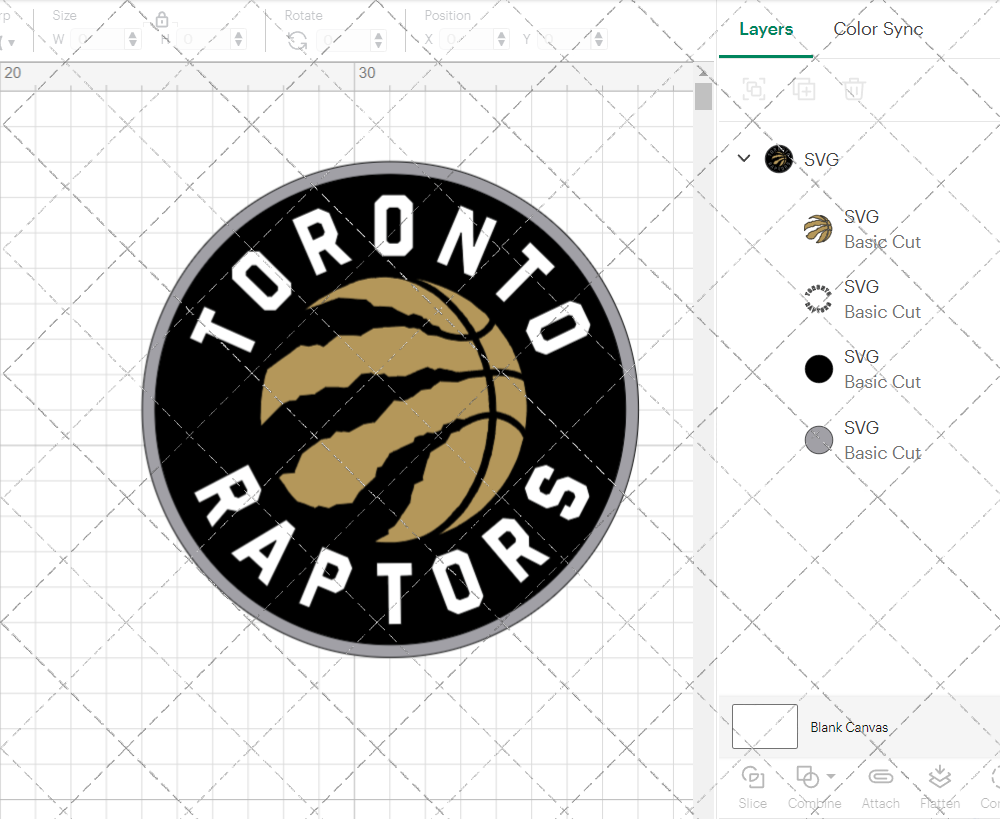
Task: Click the Attach paperclip icon
Action: click(880, 777)
